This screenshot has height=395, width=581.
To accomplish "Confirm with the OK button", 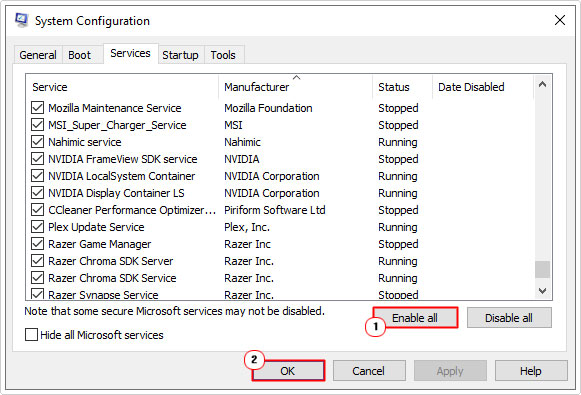I will 288,371.
